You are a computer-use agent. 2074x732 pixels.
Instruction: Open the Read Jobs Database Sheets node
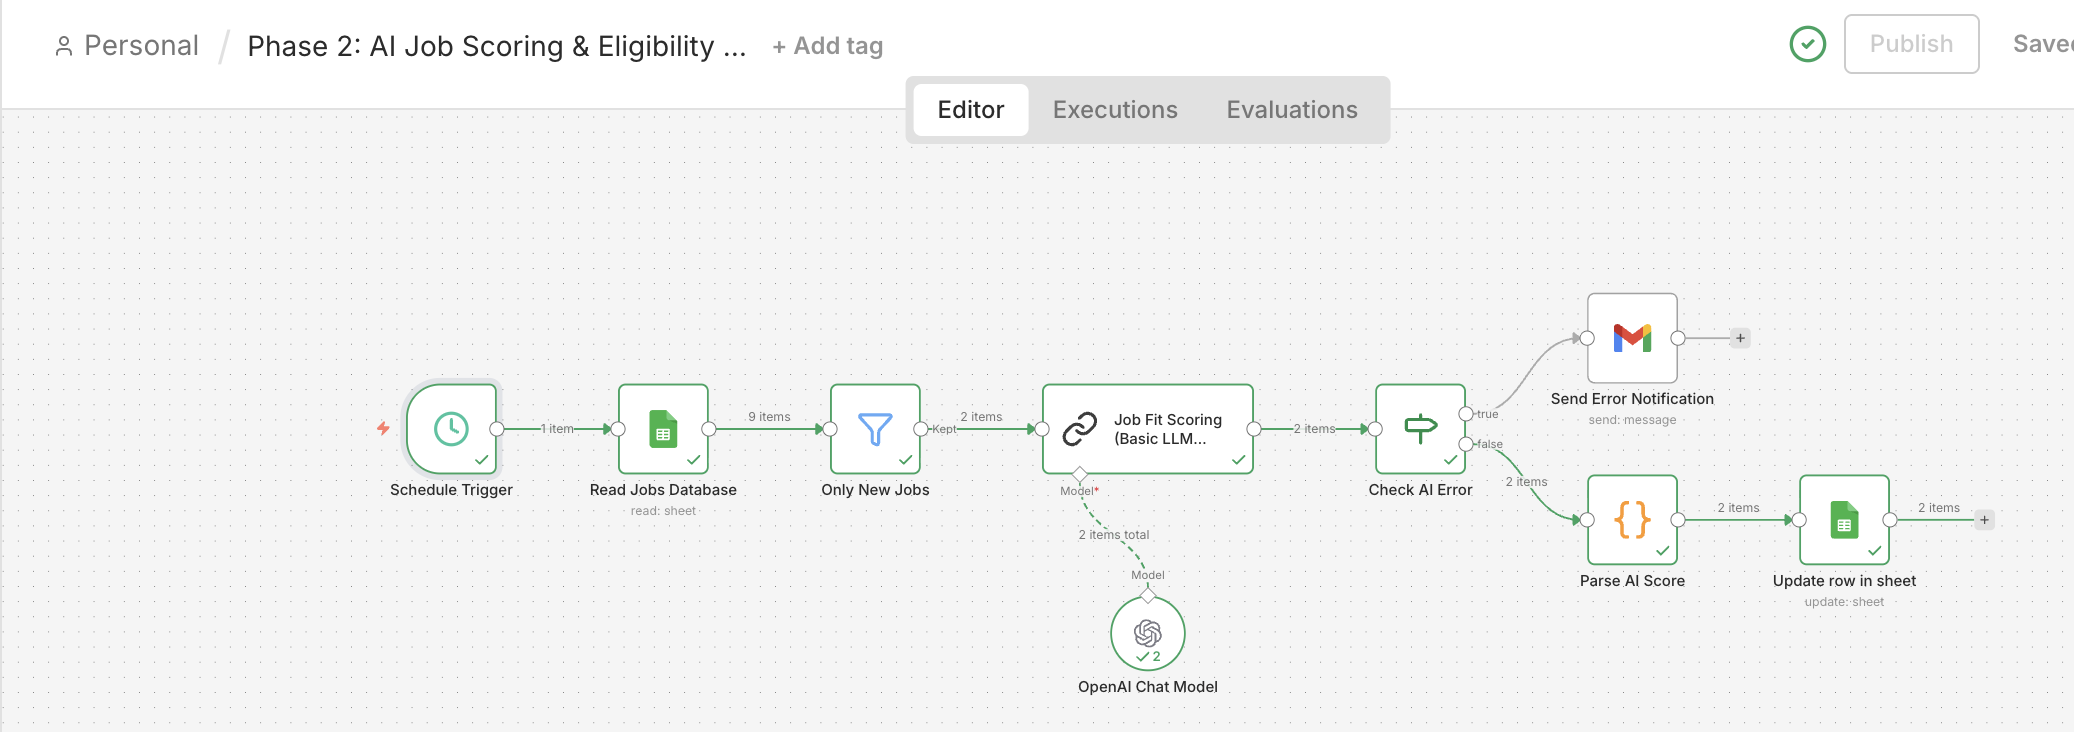663,429
